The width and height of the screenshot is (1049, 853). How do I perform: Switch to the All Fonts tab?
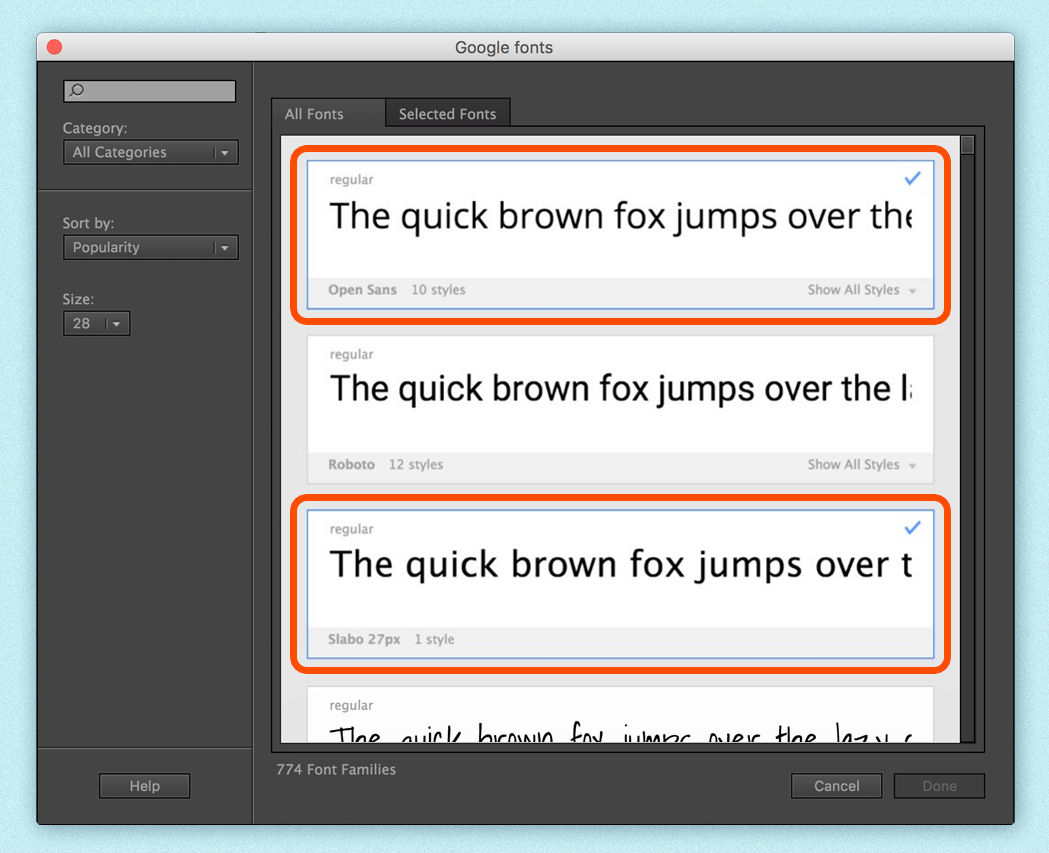click(328, 114)
